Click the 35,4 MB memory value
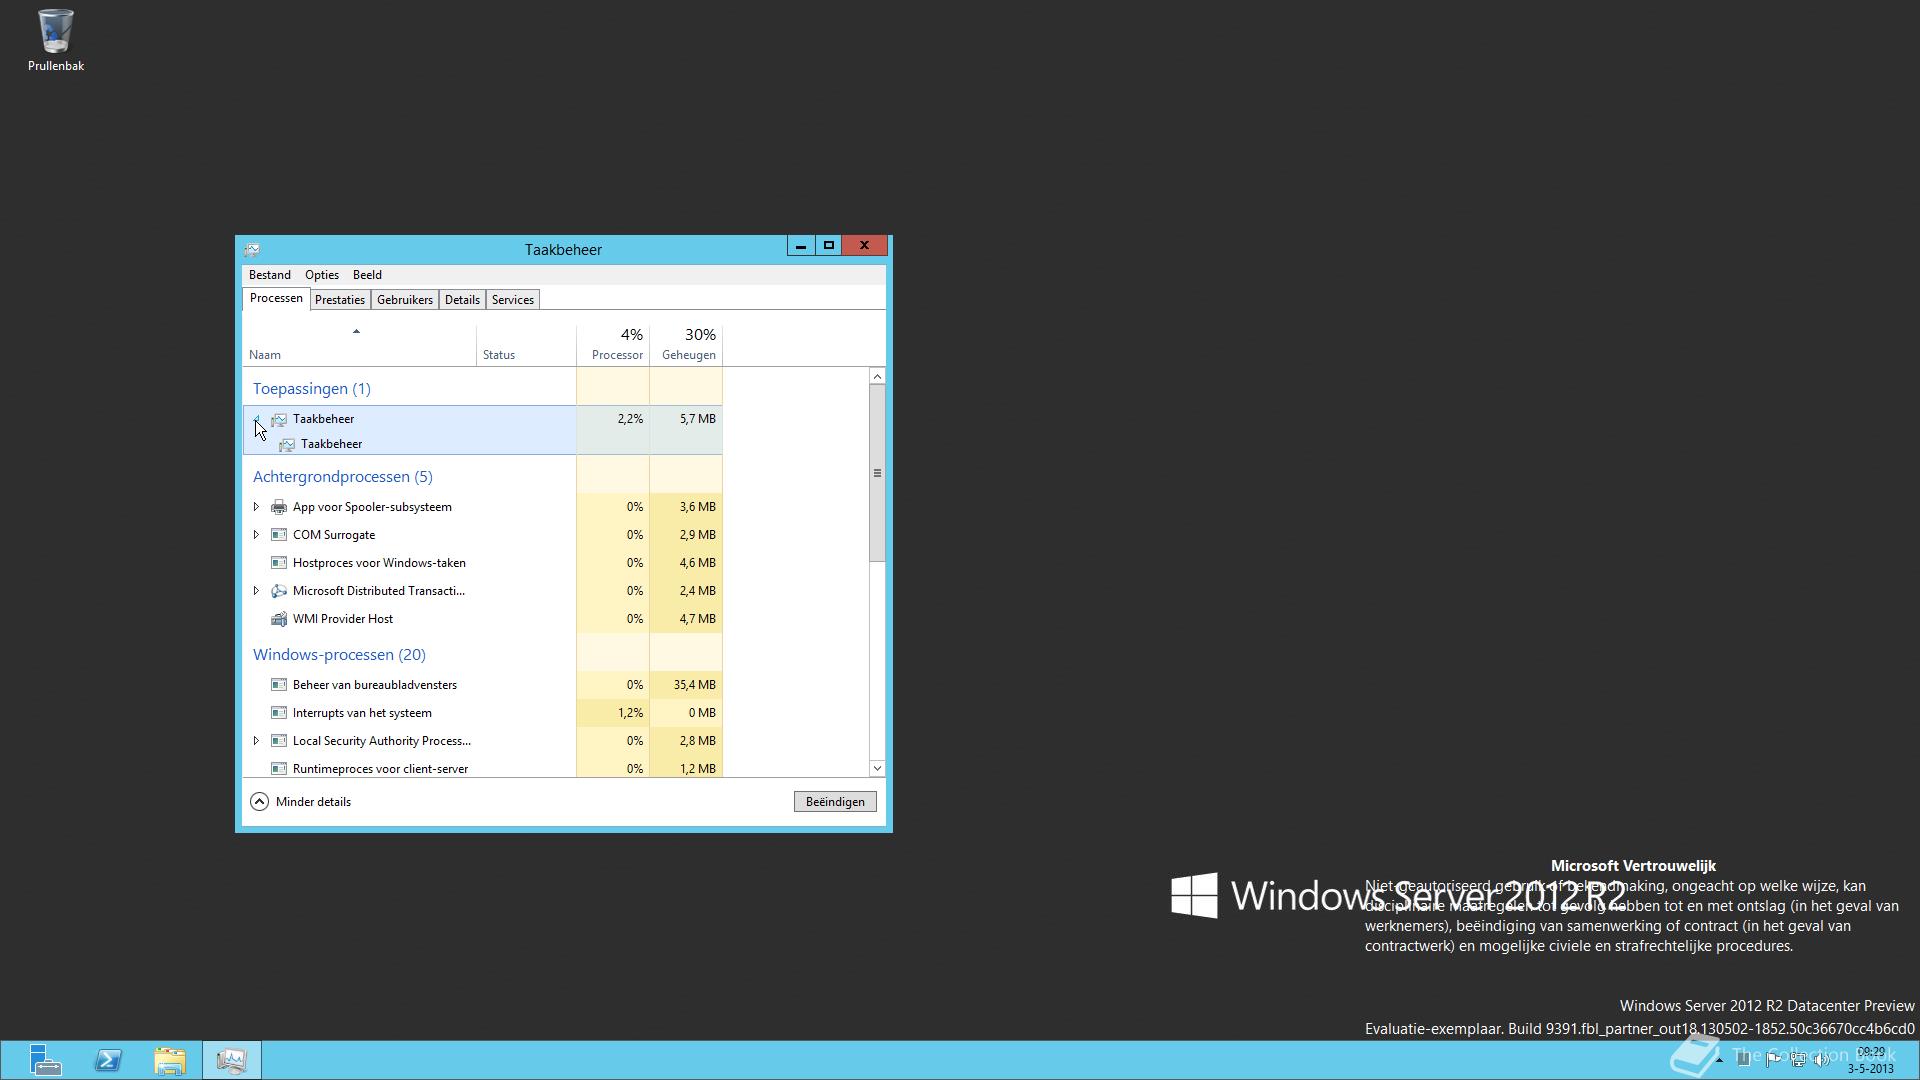The image size is (1920, 1080). click(694, 685)
